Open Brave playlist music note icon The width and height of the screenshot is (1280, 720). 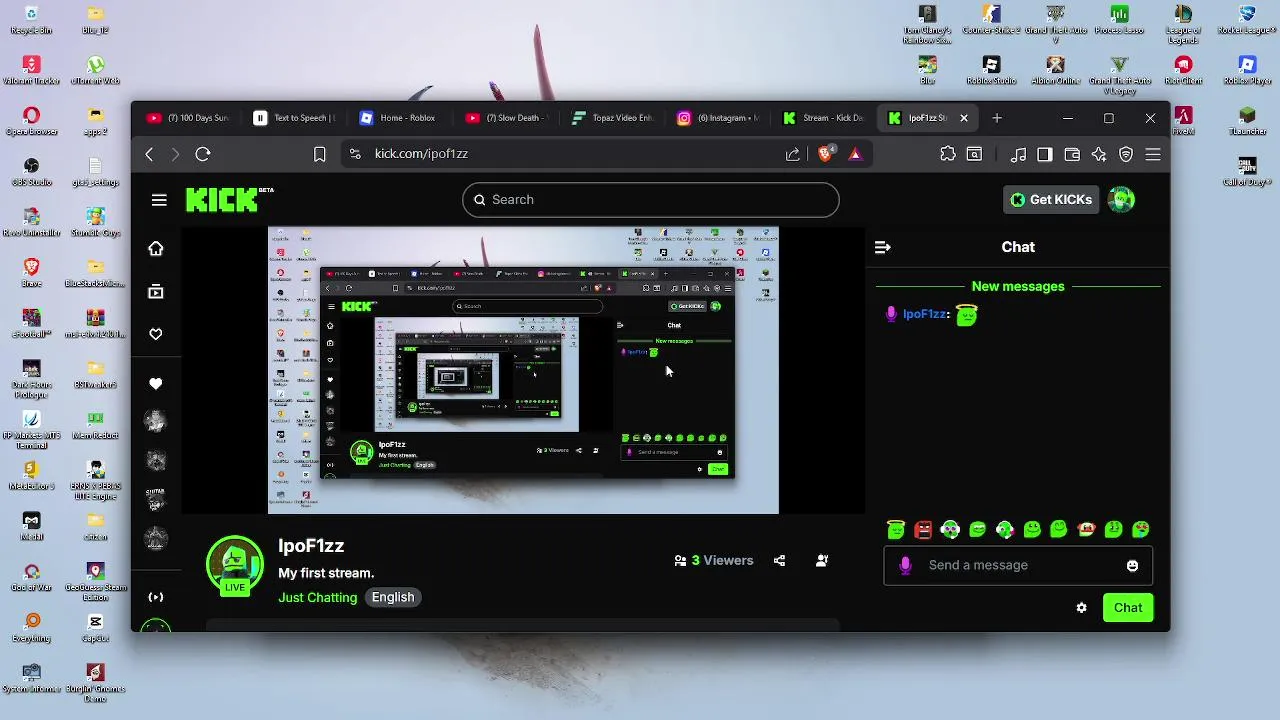click(x=1018, y=154)
